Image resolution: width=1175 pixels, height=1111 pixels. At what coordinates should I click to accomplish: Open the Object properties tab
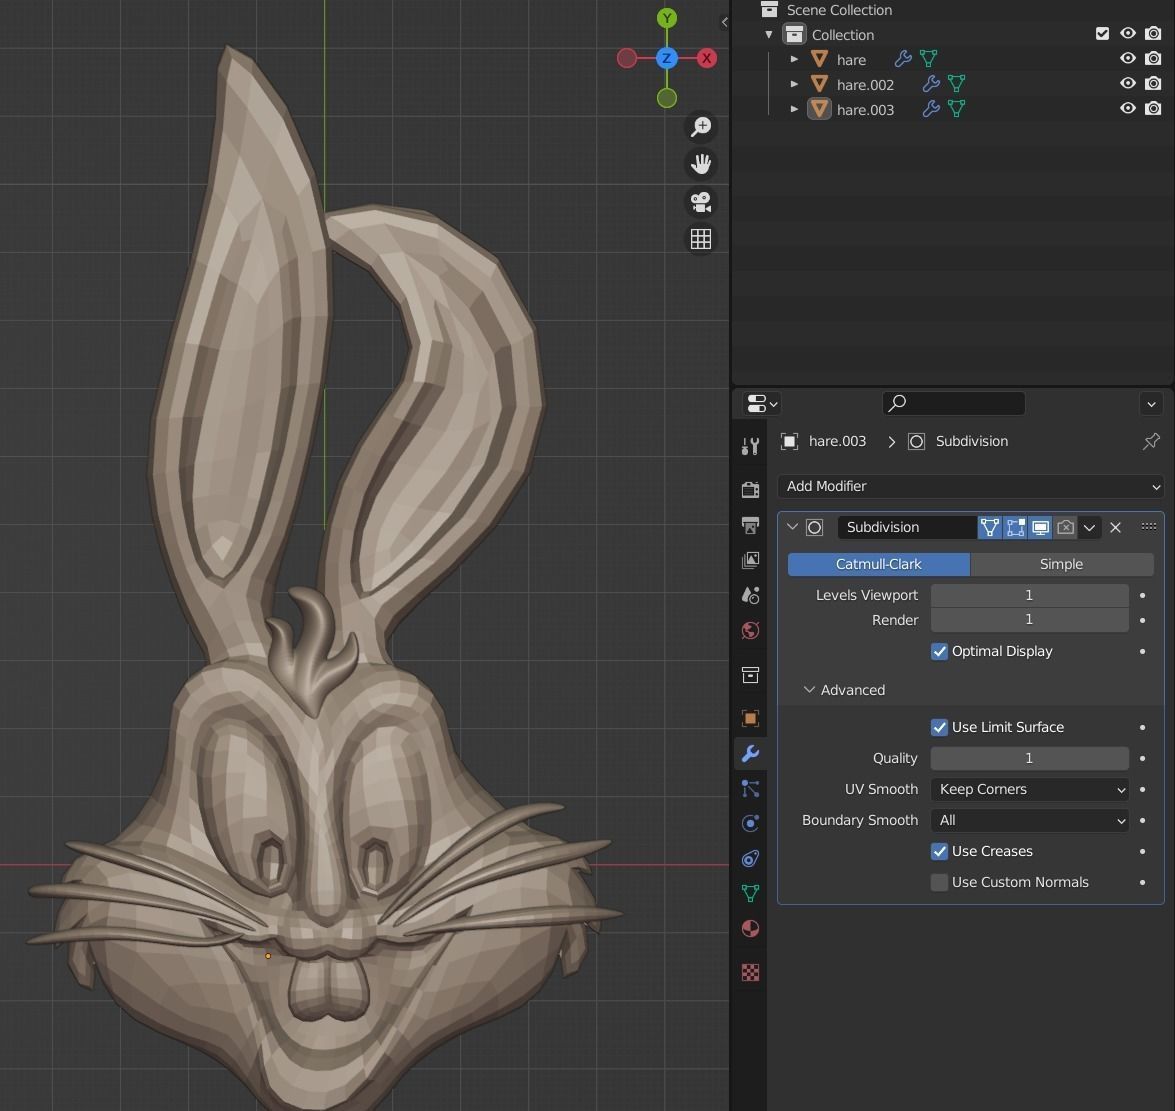pos(750,718)
